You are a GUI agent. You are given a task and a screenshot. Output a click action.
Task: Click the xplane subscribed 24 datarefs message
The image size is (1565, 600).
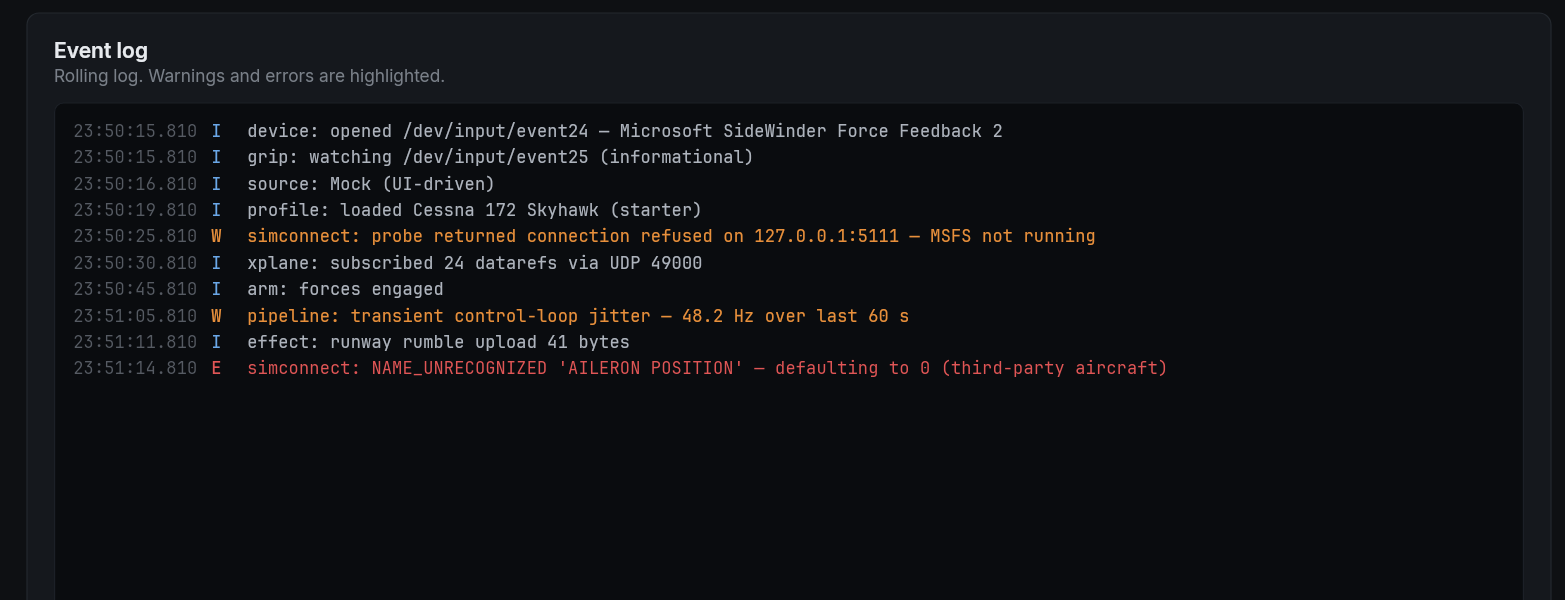click(474, 263)
